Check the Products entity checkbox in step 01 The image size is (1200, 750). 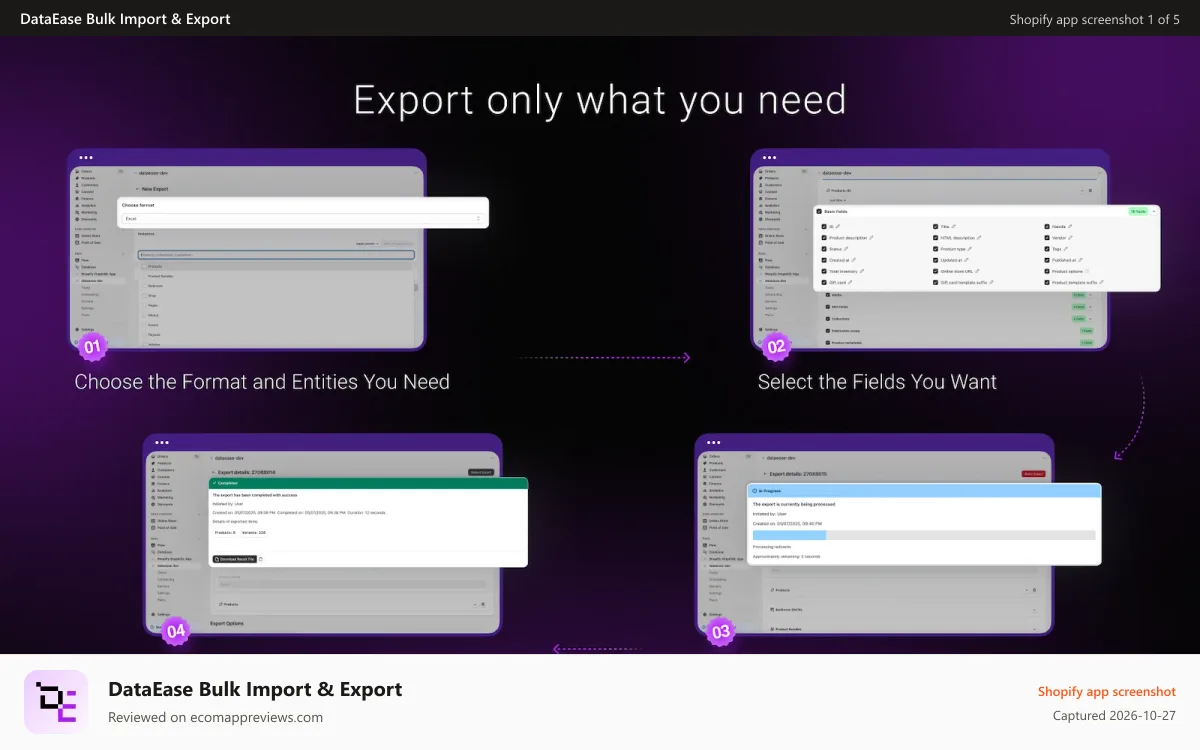click(144, 266)
